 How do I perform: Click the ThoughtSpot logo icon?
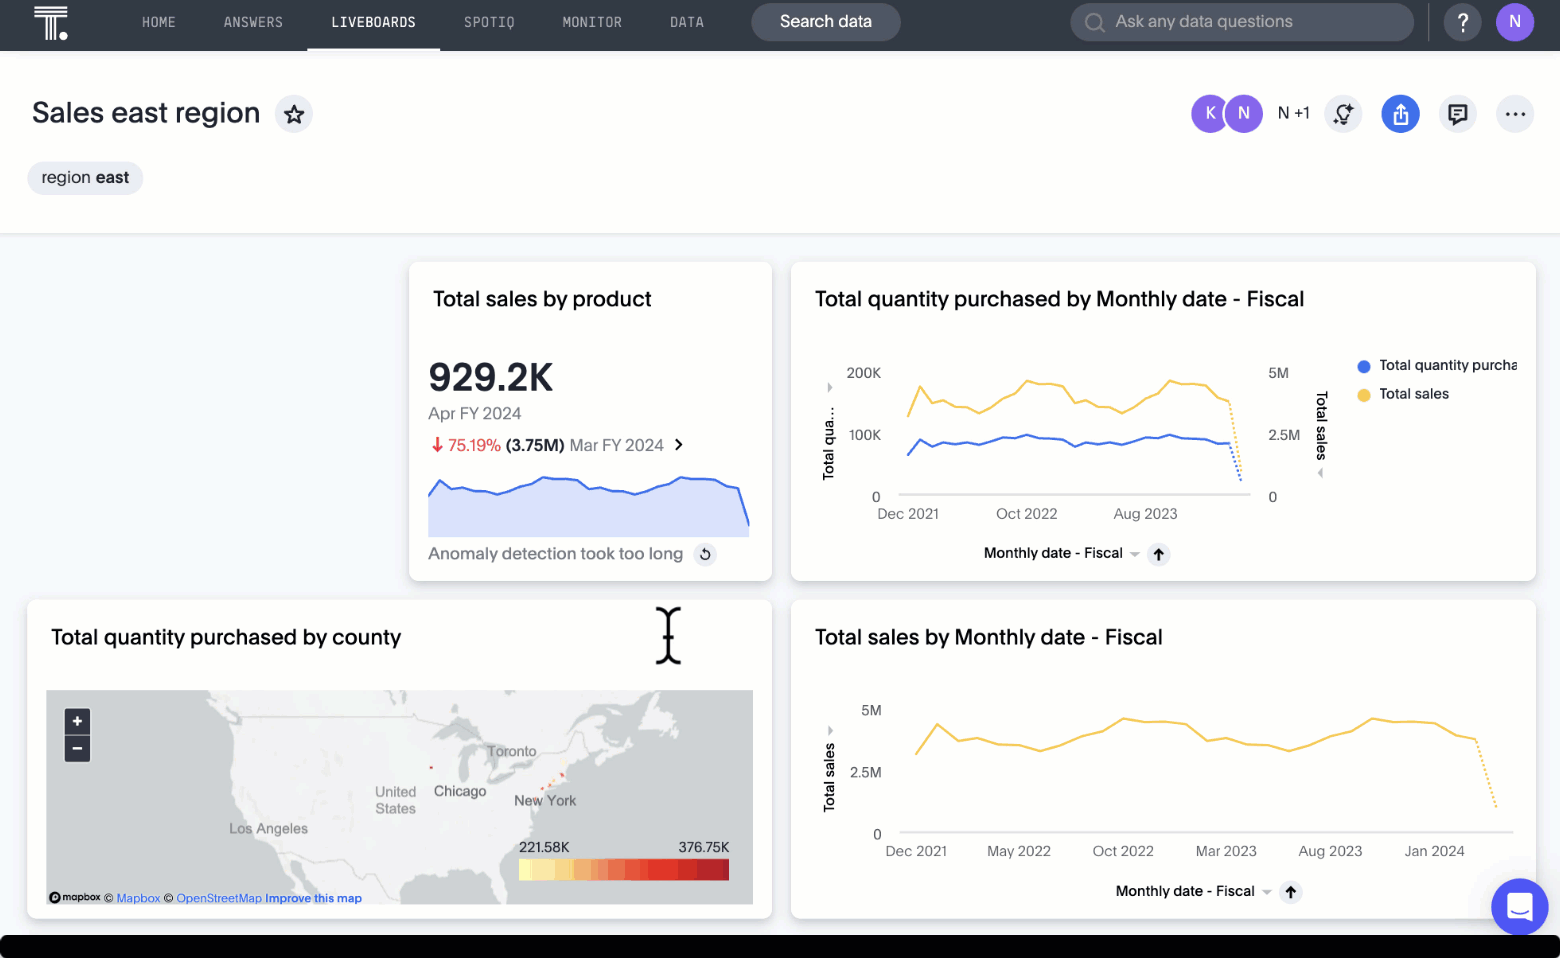50,22
